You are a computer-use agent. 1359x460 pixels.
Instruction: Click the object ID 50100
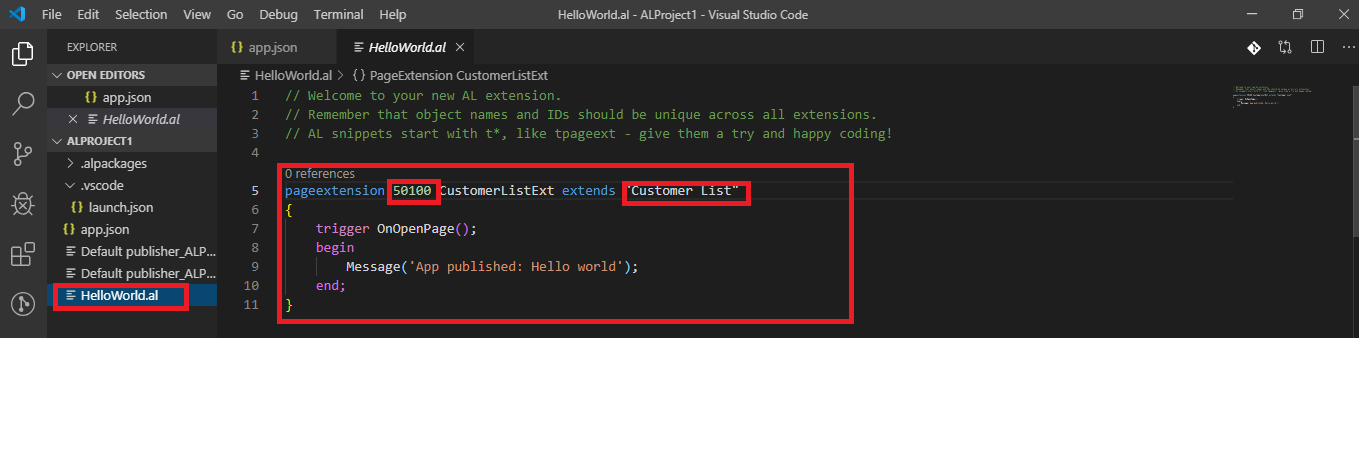click(412, 190)
